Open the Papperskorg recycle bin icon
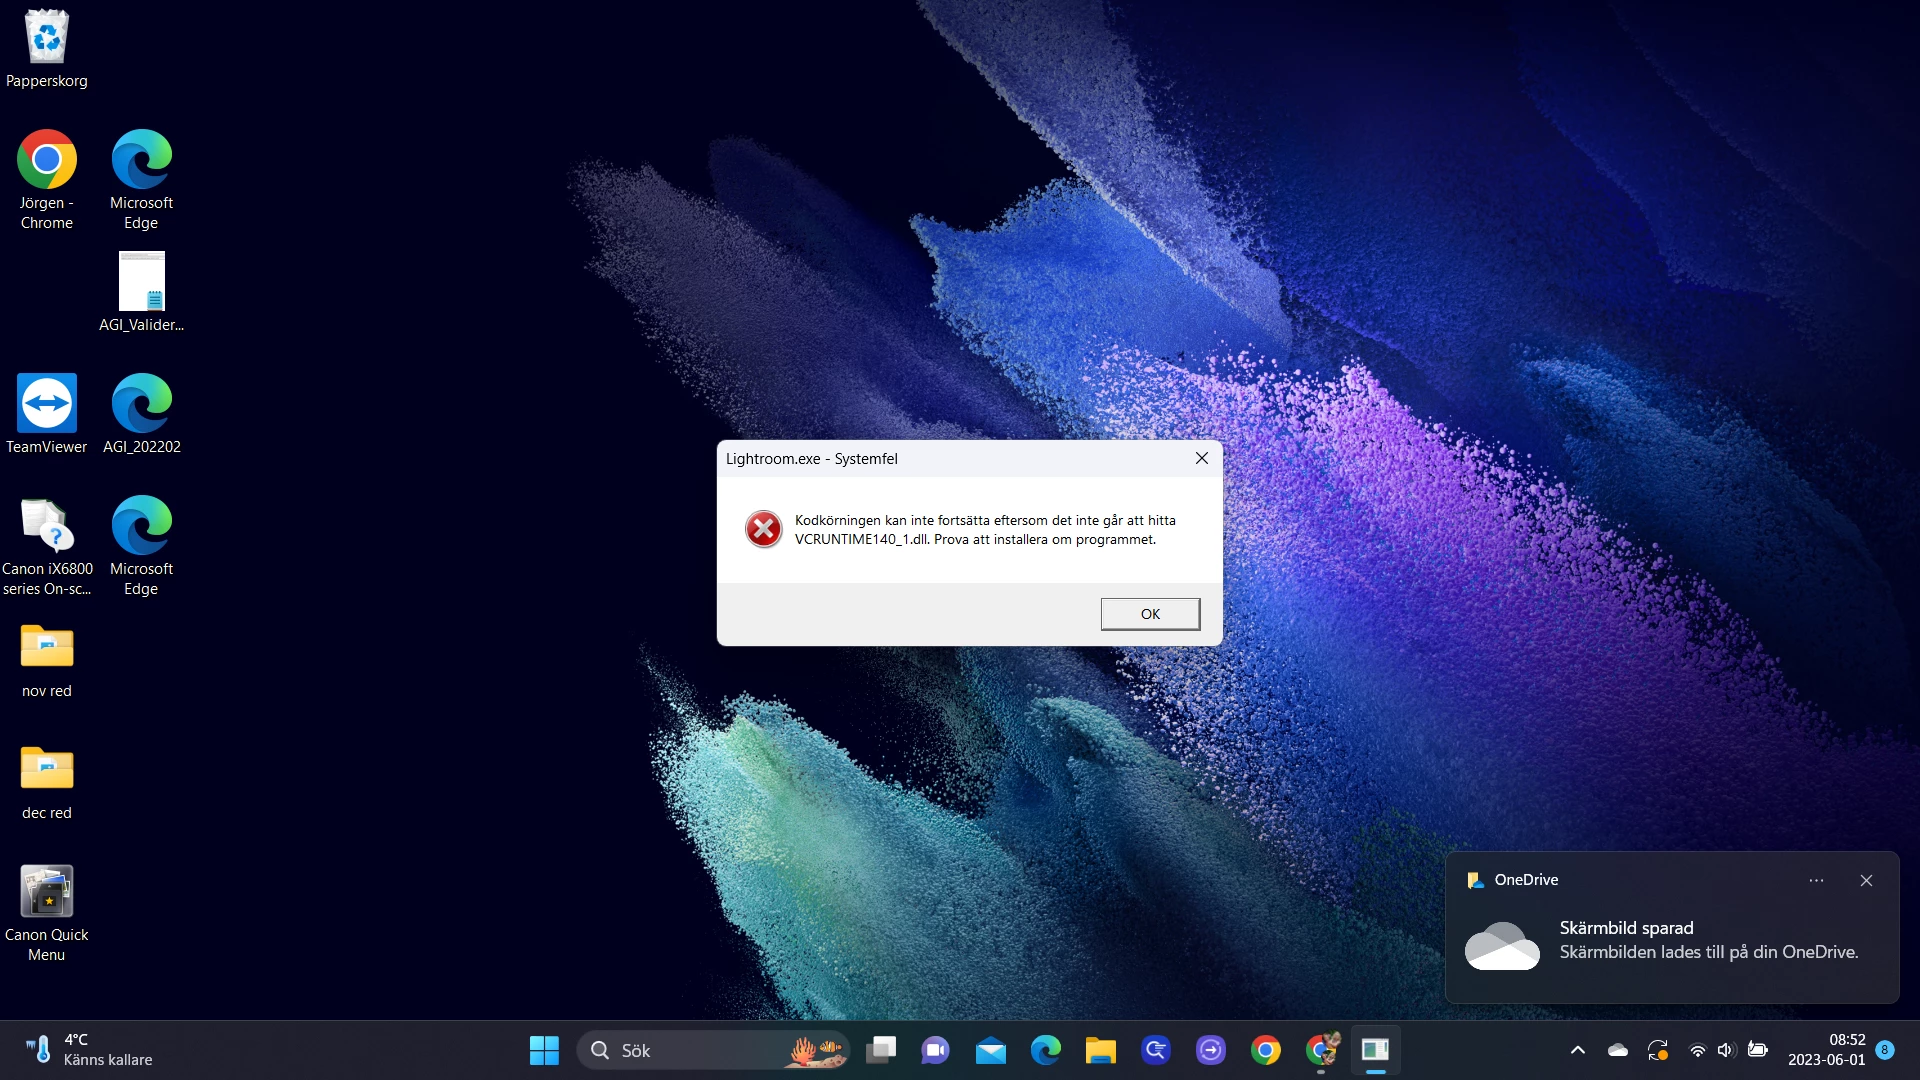Viewport: 1920px width, 1080px height. (x=46, y=40)
